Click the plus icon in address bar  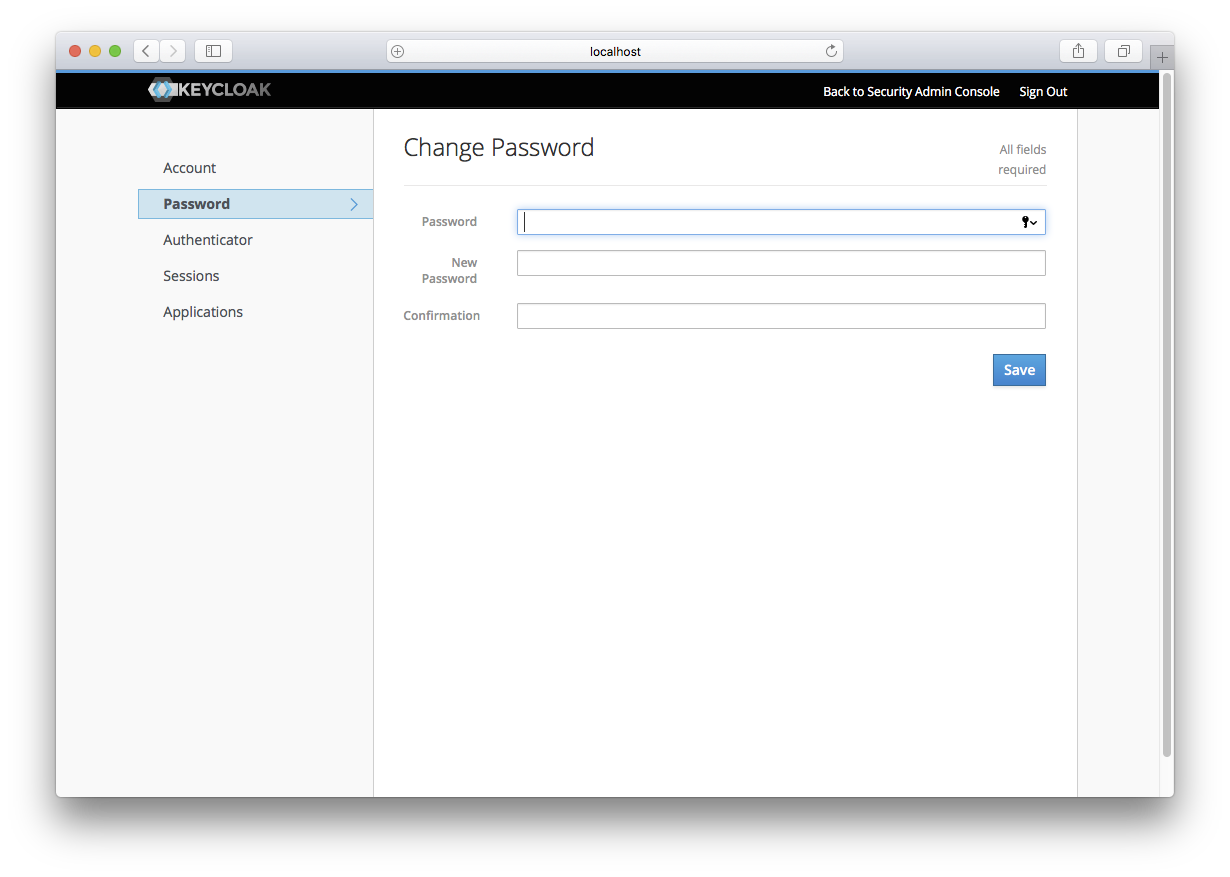point(398,51)
